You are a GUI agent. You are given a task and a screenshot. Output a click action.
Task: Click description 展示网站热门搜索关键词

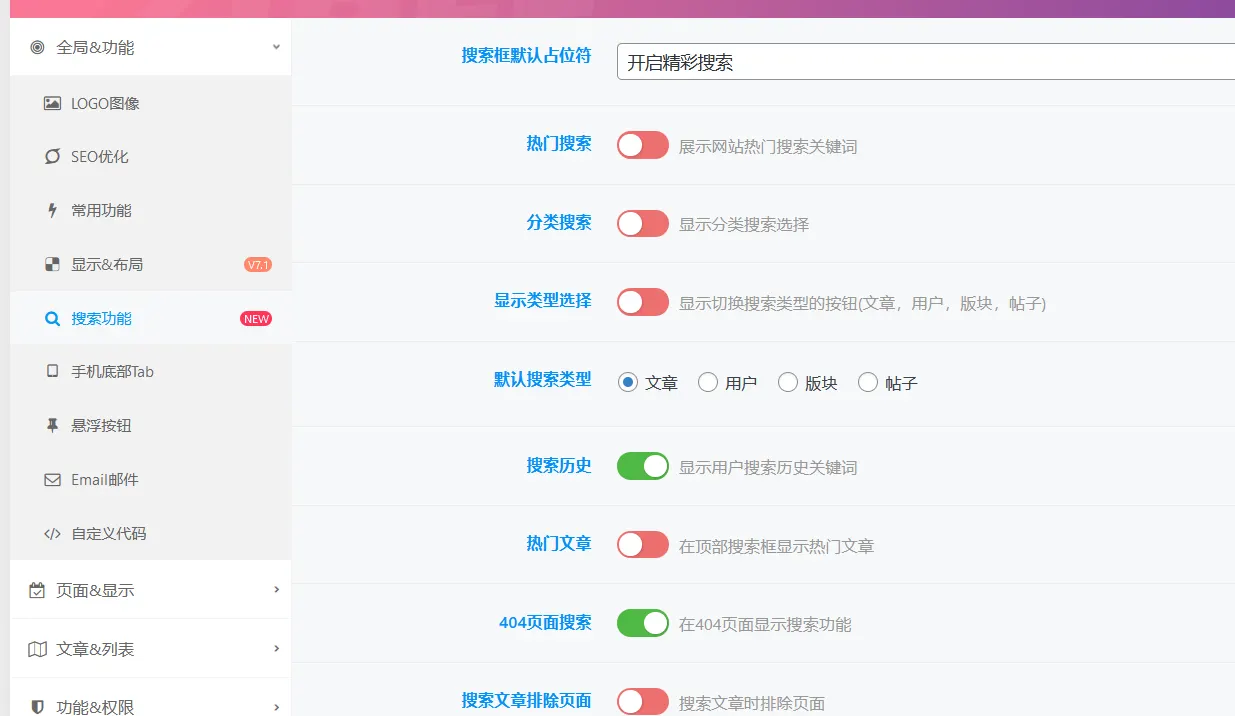(768, 146)
